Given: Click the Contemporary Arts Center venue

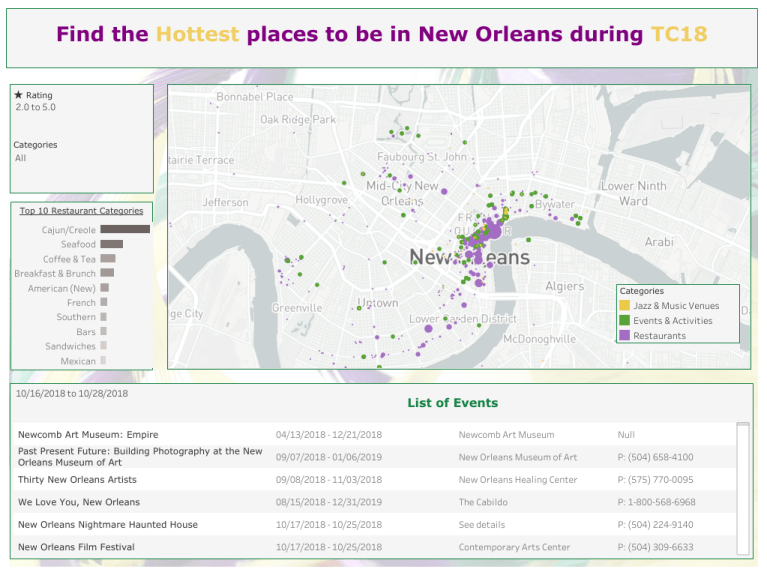Looking at the screenshot, I should pyautogui.click(x=514, y=547).
